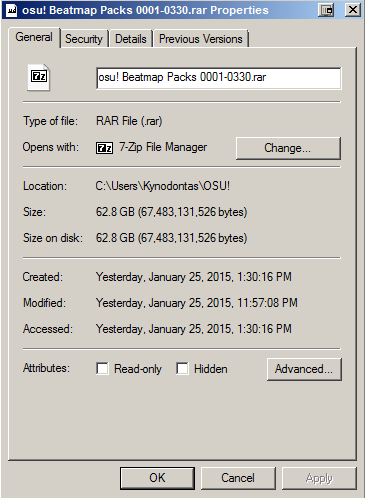Click the Cancel button
This screenshot has width=365, height=498.
[238, 478]
